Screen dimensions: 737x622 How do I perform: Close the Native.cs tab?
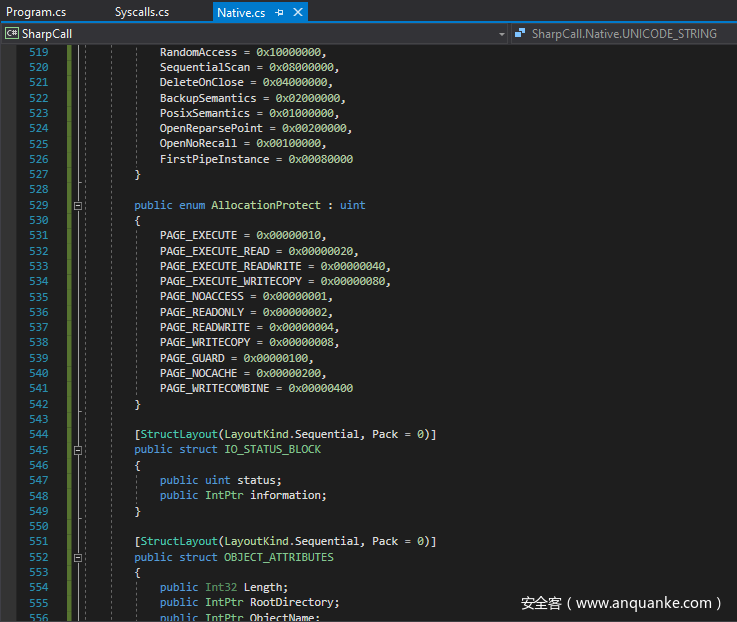pos(297,12)
